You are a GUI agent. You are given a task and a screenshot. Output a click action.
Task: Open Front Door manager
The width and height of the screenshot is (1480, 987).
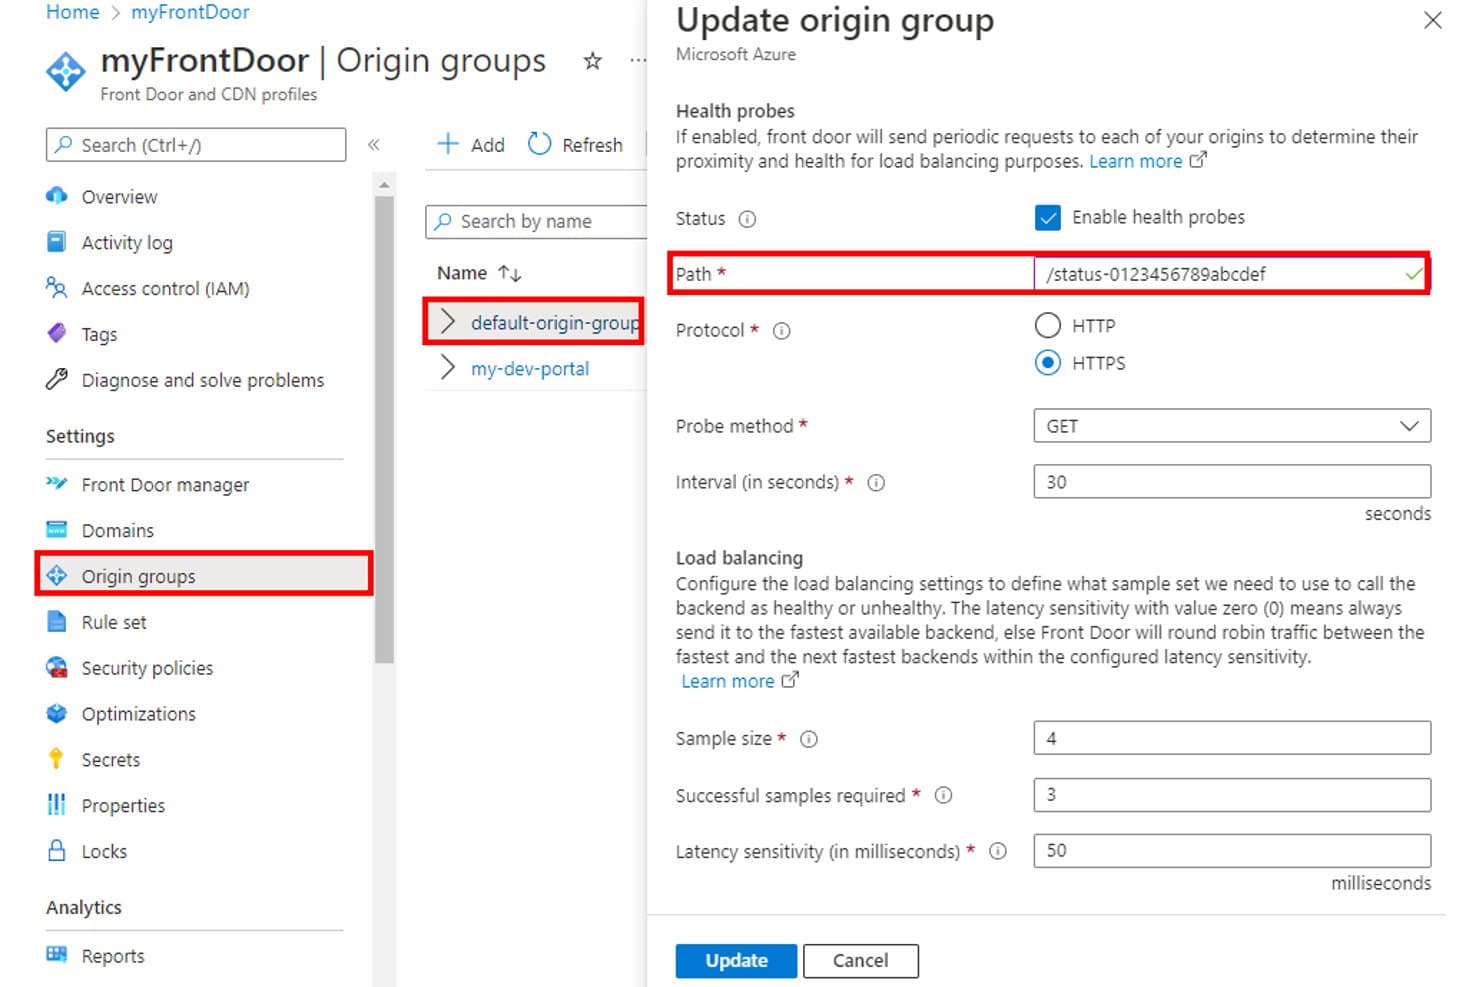point(165,485)
